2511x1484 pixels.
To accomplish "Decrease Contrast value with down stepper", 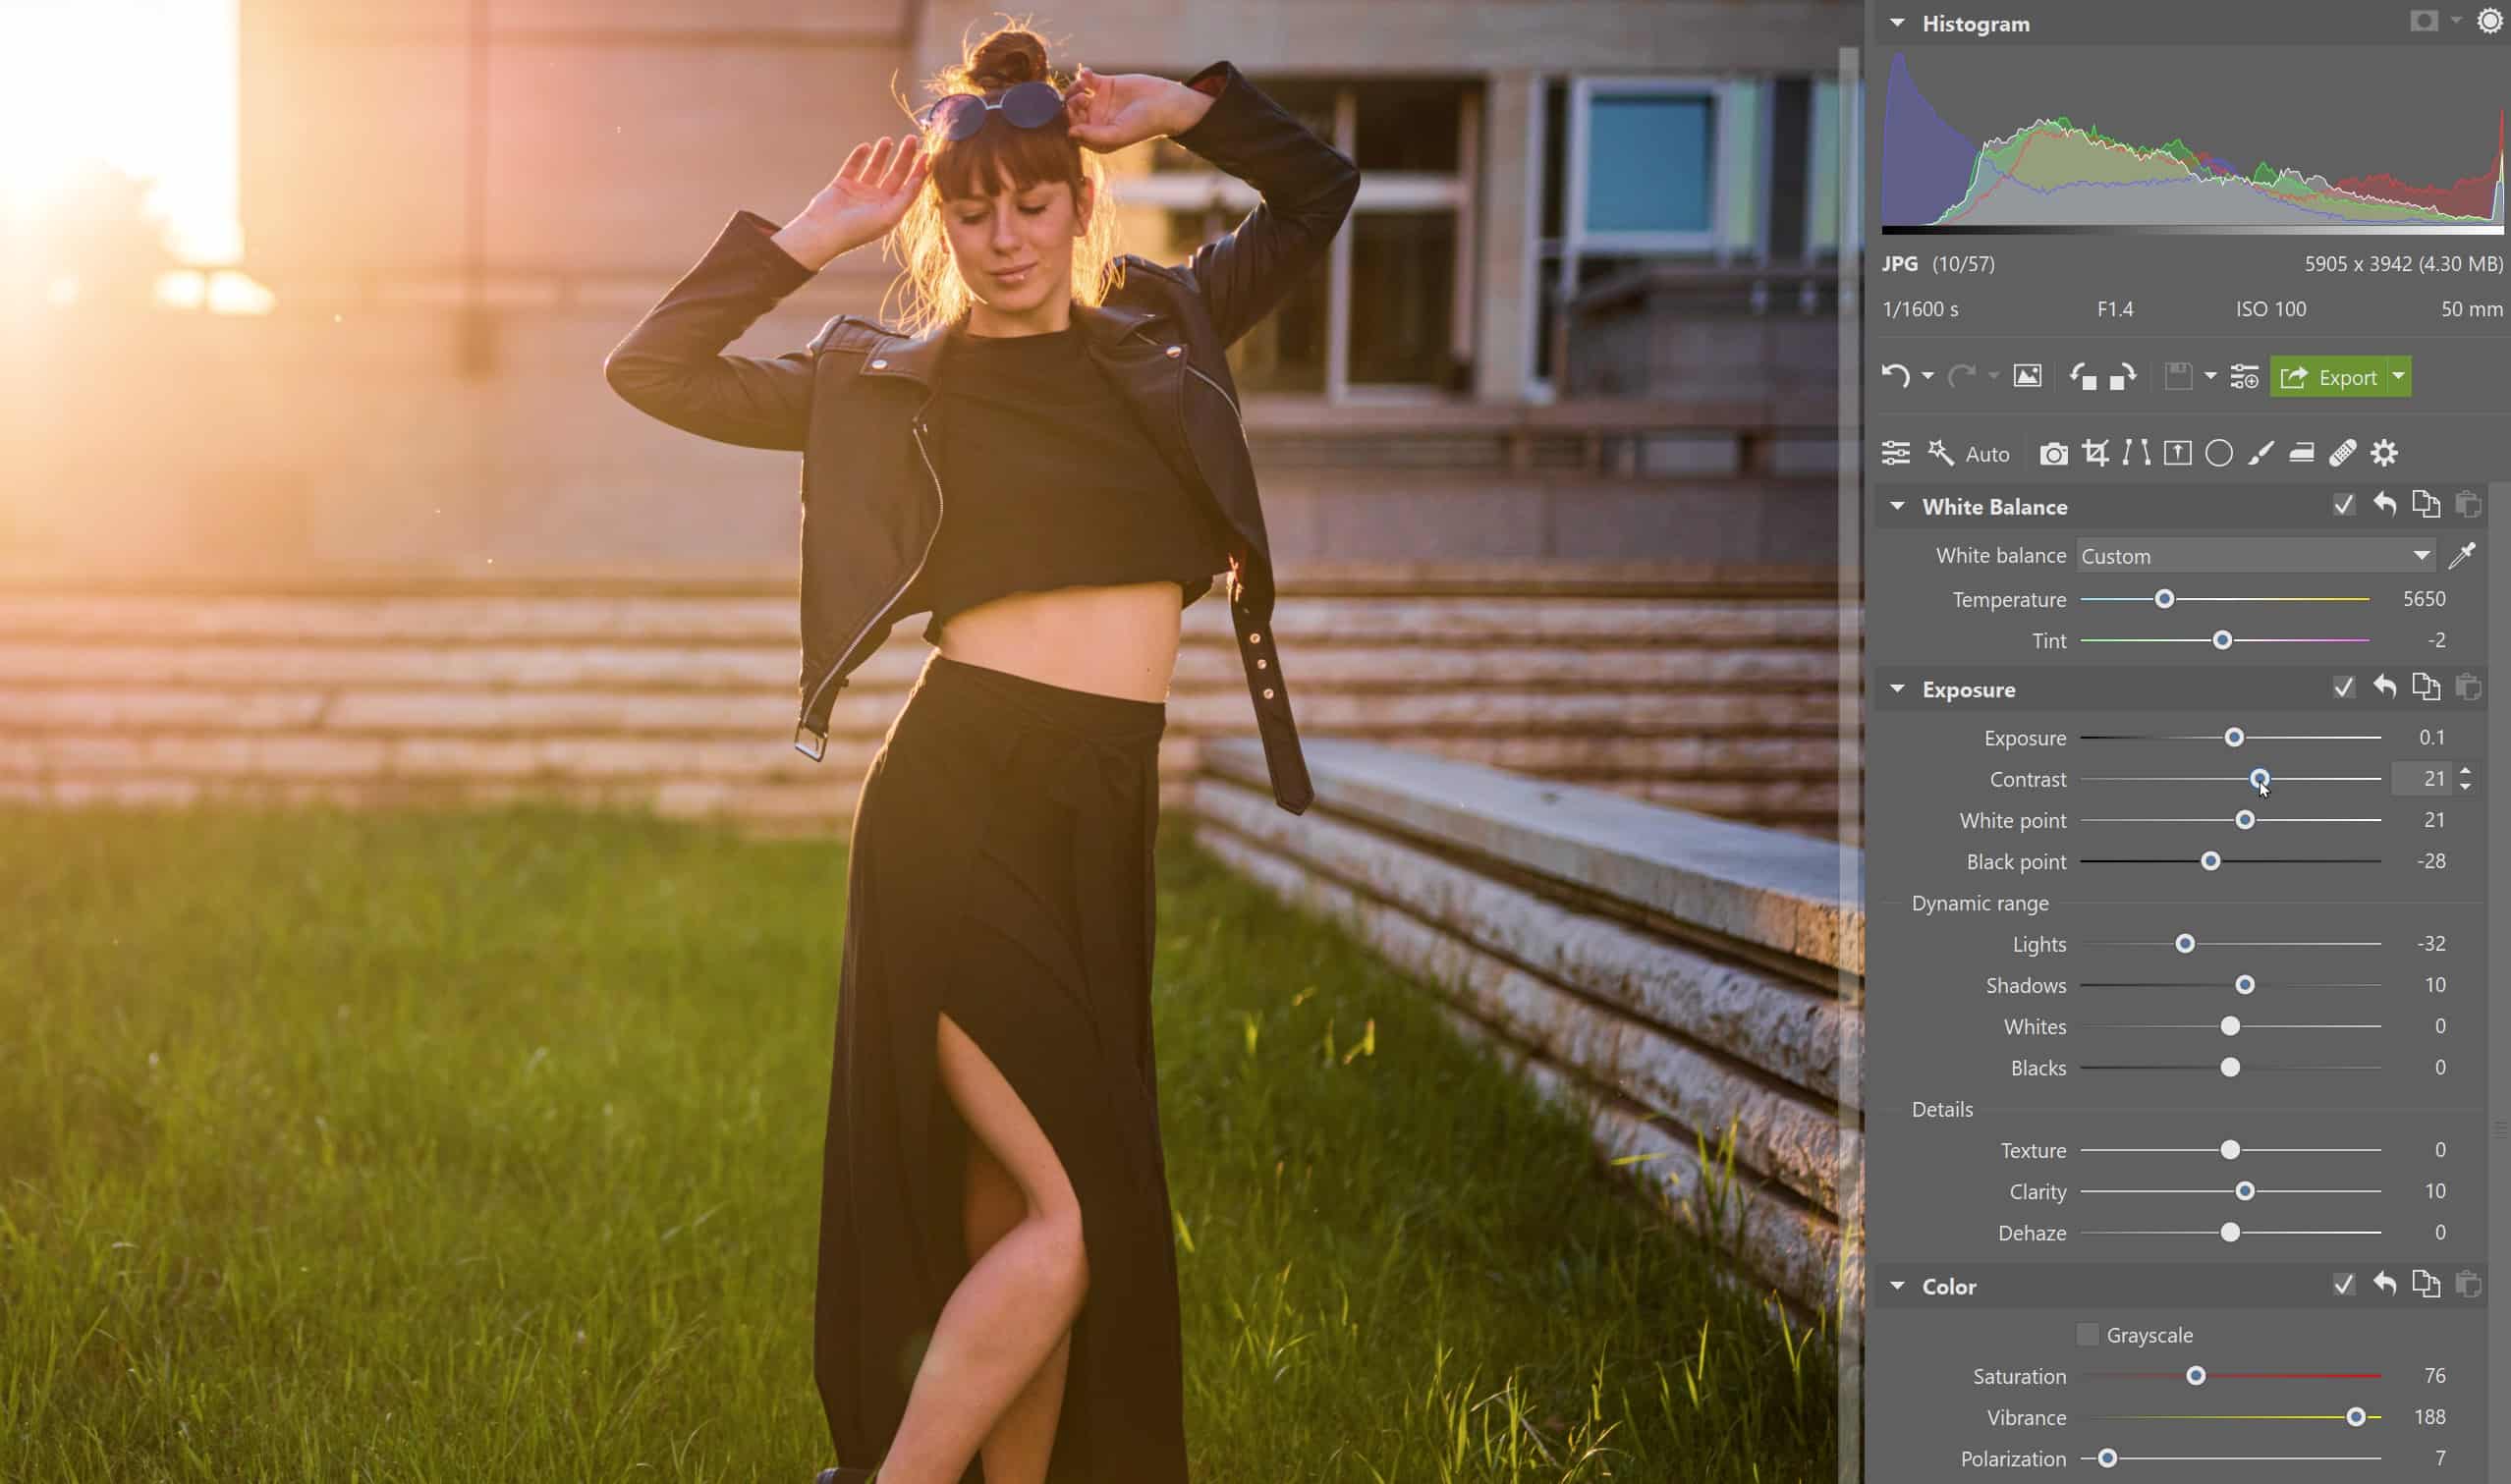I will (2465, 787).
